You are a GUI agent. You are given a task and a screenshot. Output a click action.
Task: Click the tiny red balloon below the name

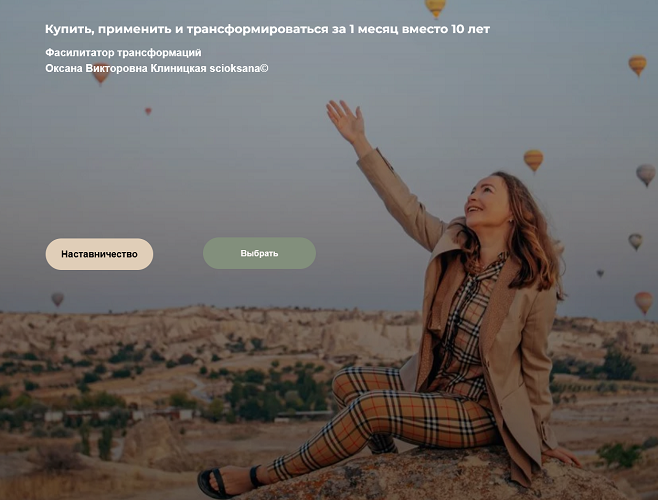tap(148, 111)
